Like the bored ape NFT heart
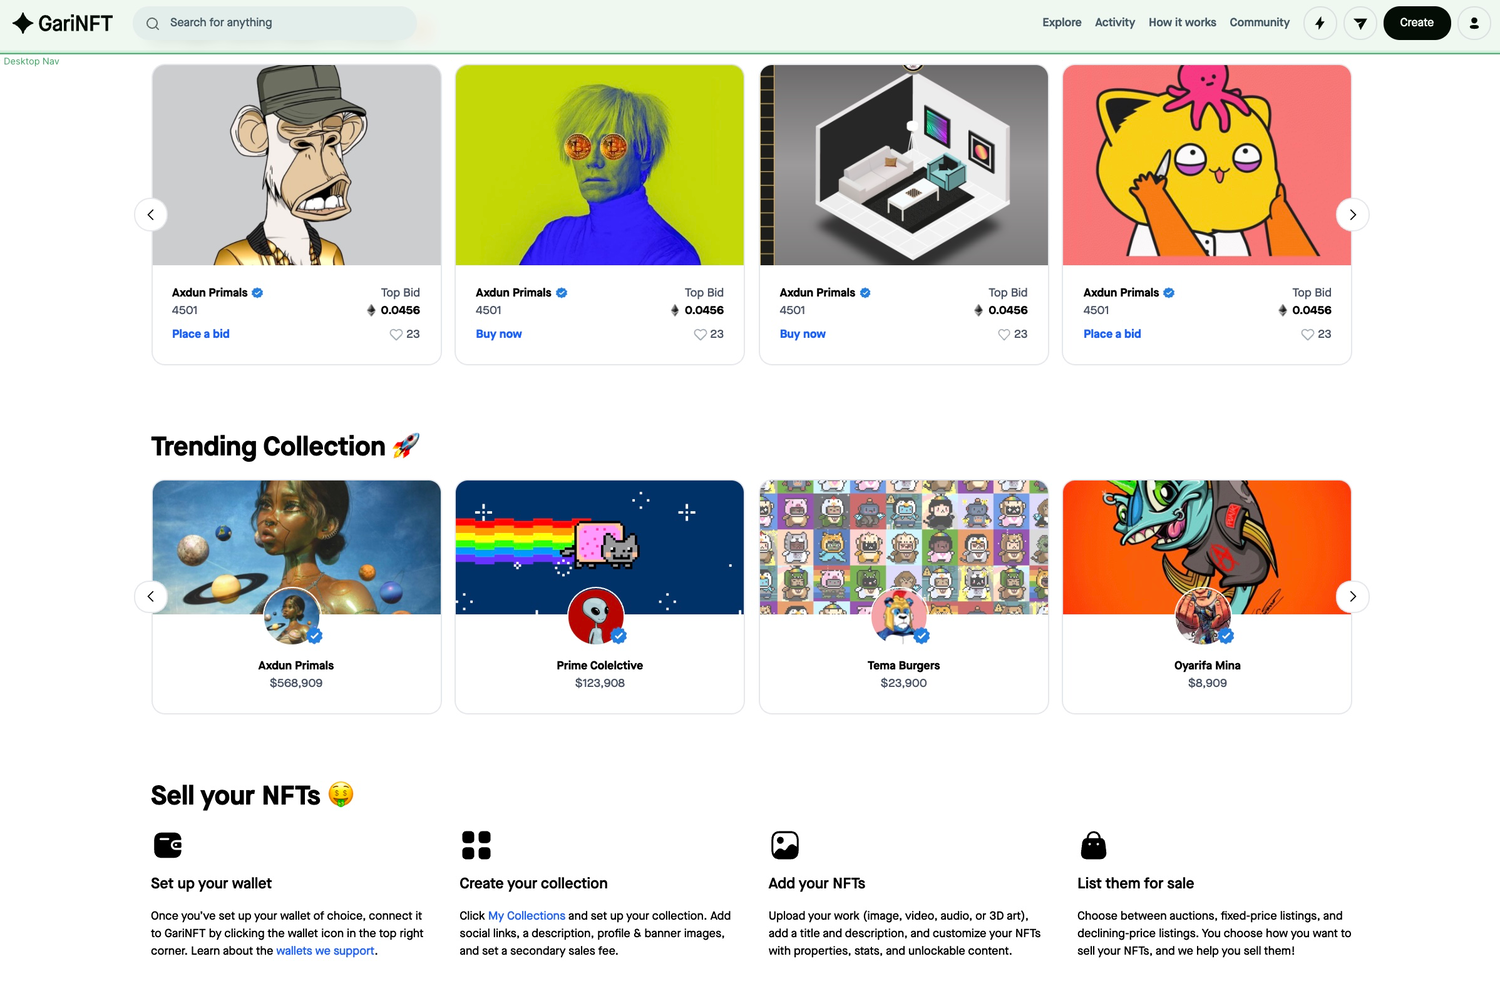Image resolution: width=1500 pixels, height=1001 pixels. point(396,334)
